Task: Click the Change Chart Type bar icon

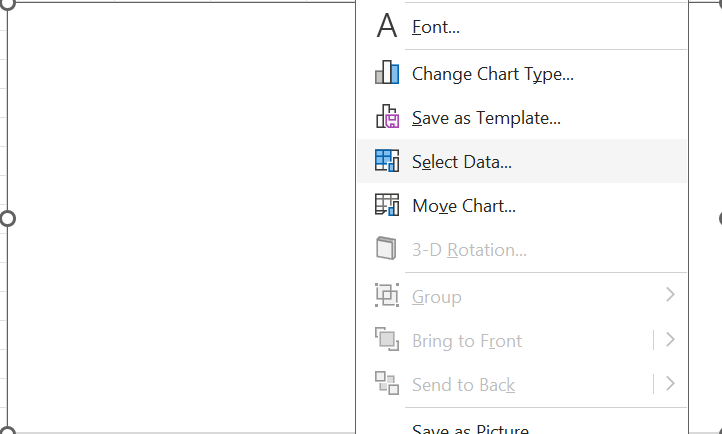Action: (x=386, y=73)
